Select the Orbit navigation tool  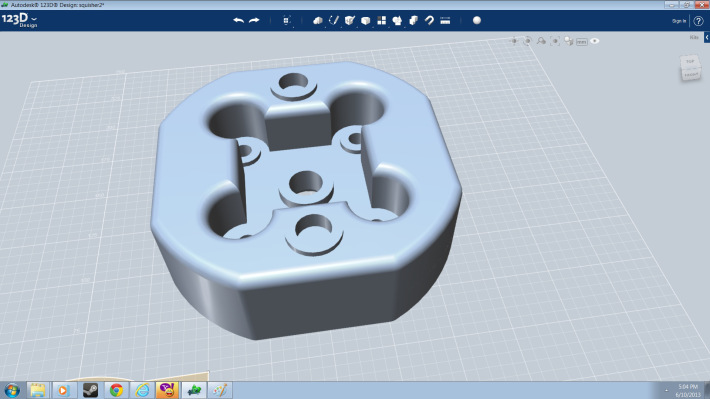pos(528,41)
